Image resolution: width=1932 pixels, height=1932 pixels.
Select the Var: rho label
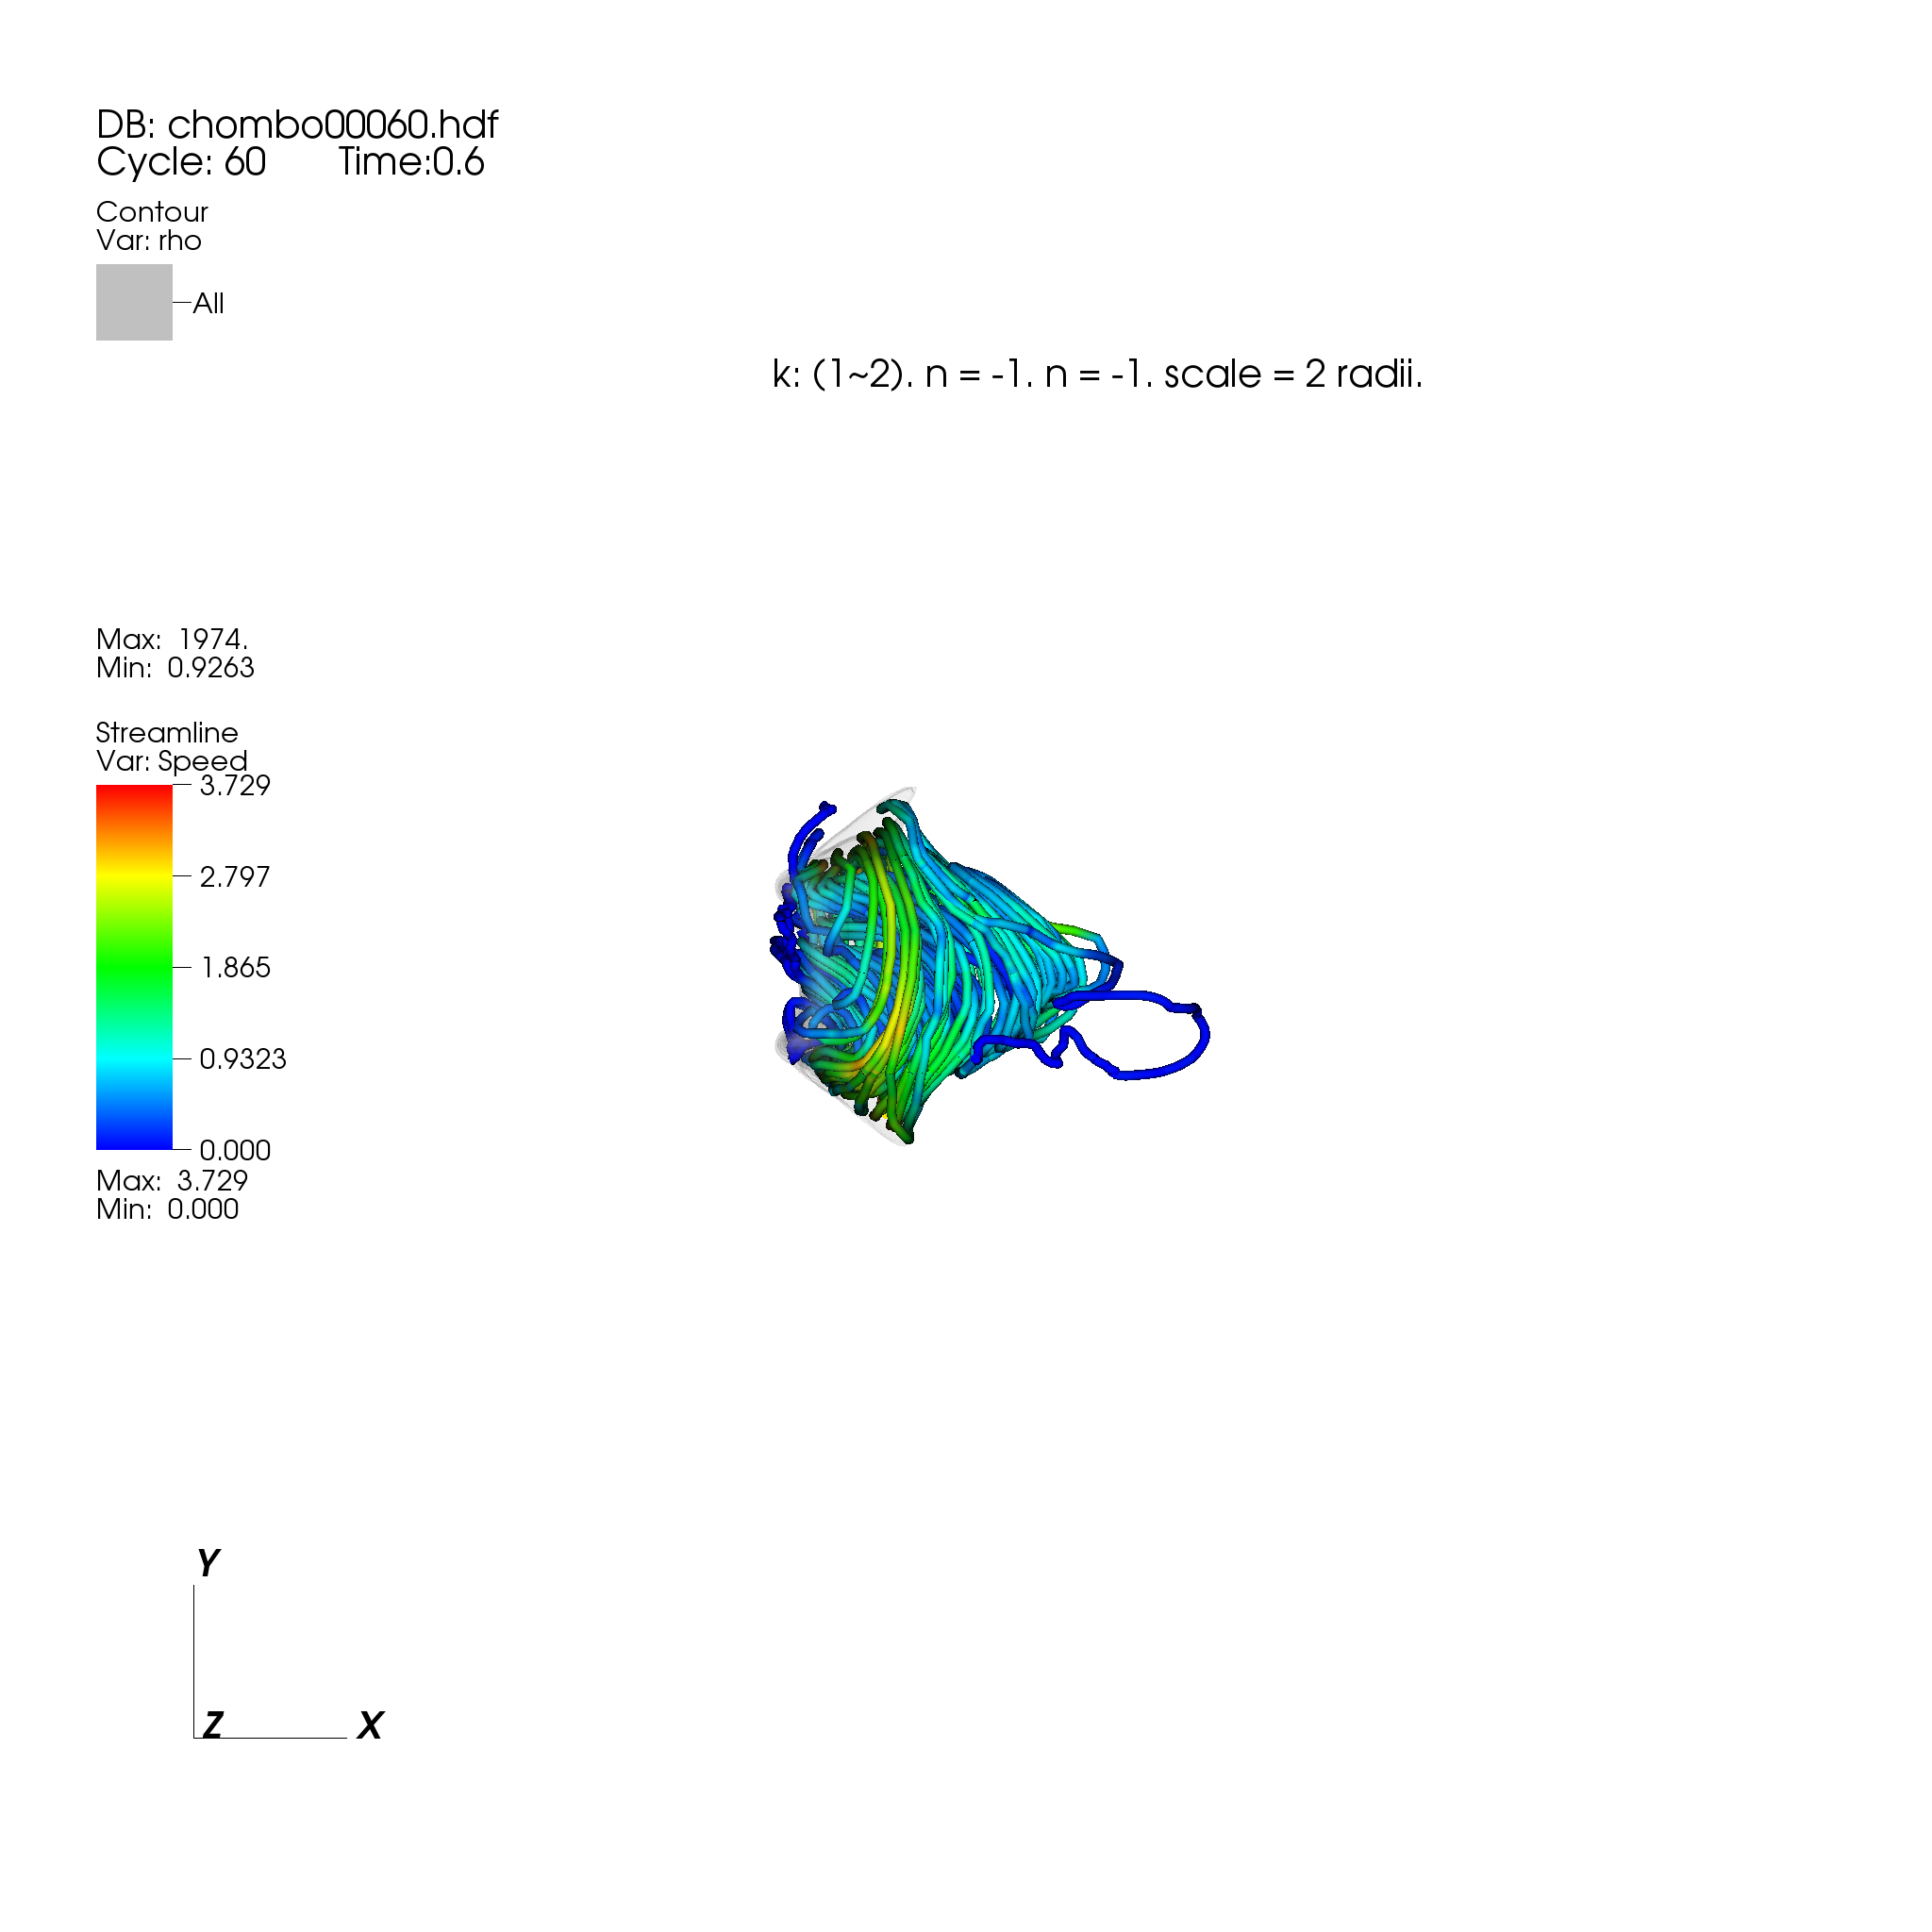tap(149, 241)
